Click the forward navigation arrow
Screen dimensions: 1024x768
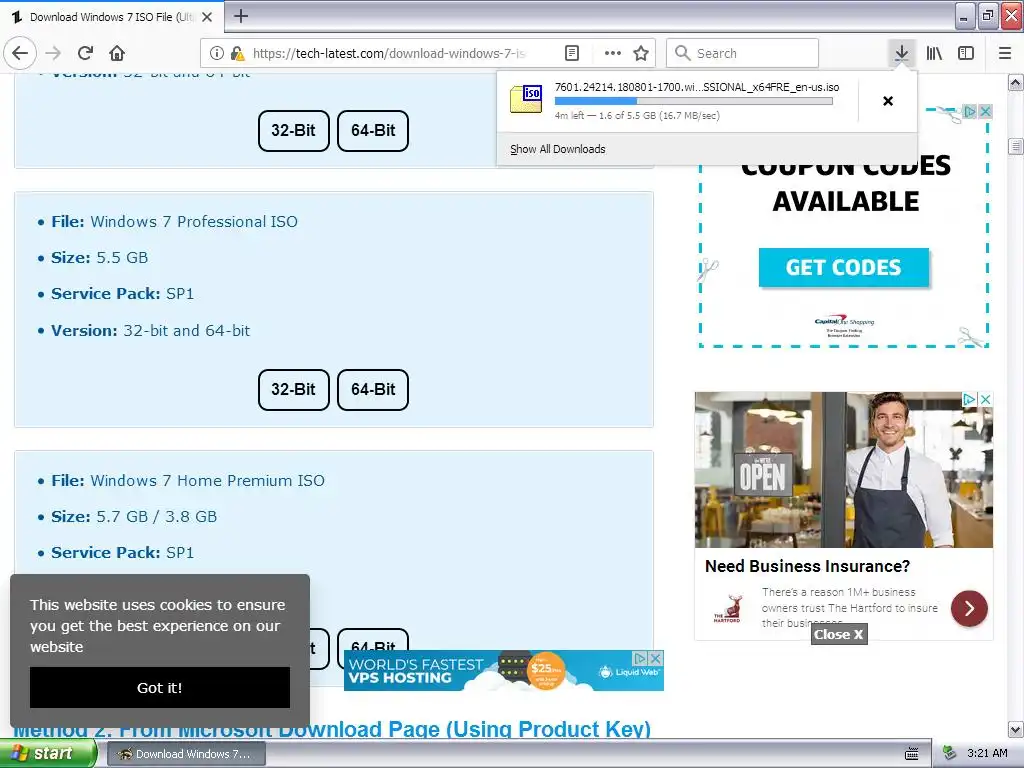tap(54, 53)
